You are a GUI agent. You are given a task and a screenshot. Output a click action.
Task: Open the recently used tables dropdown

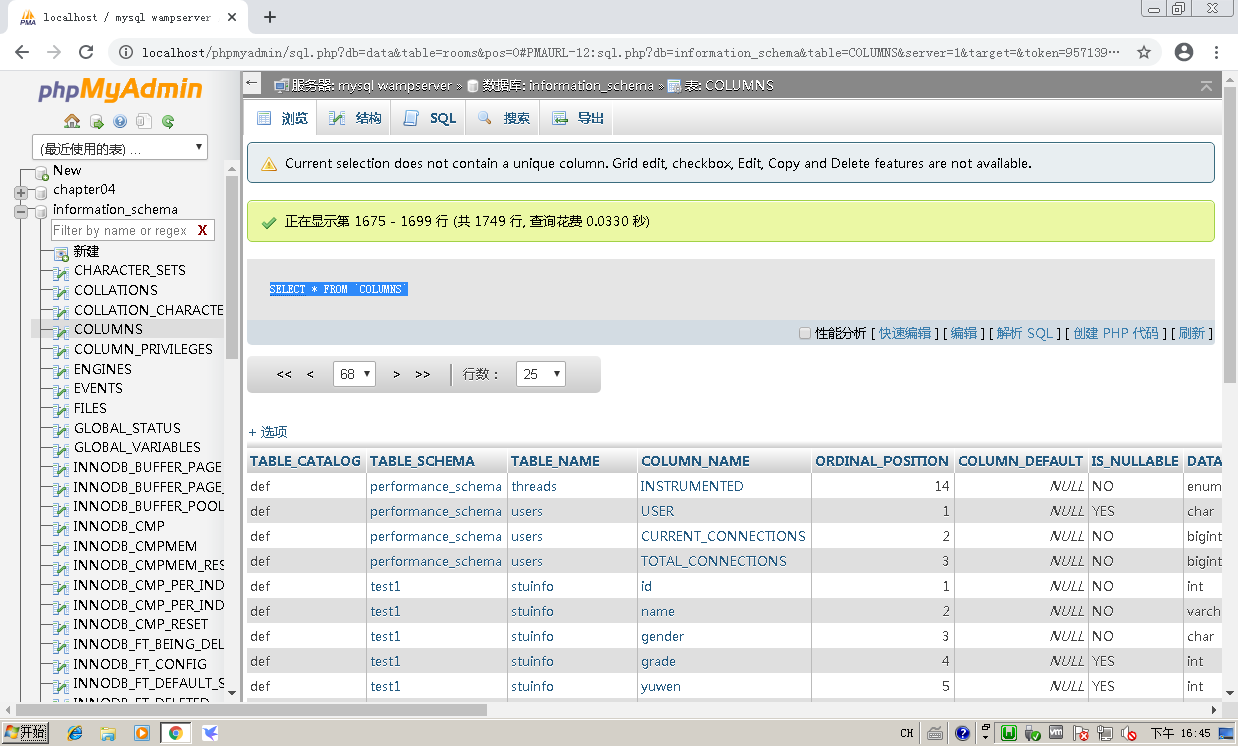120,148
